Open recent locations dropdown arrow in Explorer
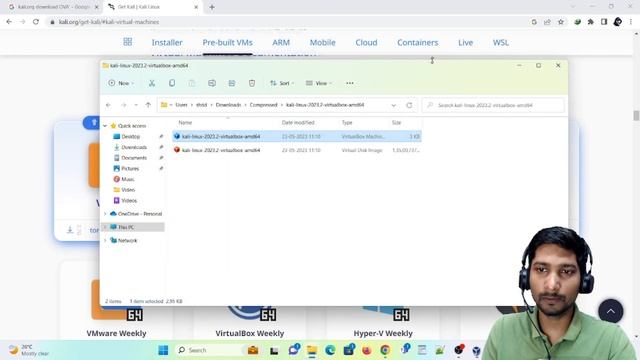The height and width of the screenshot is (360, 640). pos(136,105)
